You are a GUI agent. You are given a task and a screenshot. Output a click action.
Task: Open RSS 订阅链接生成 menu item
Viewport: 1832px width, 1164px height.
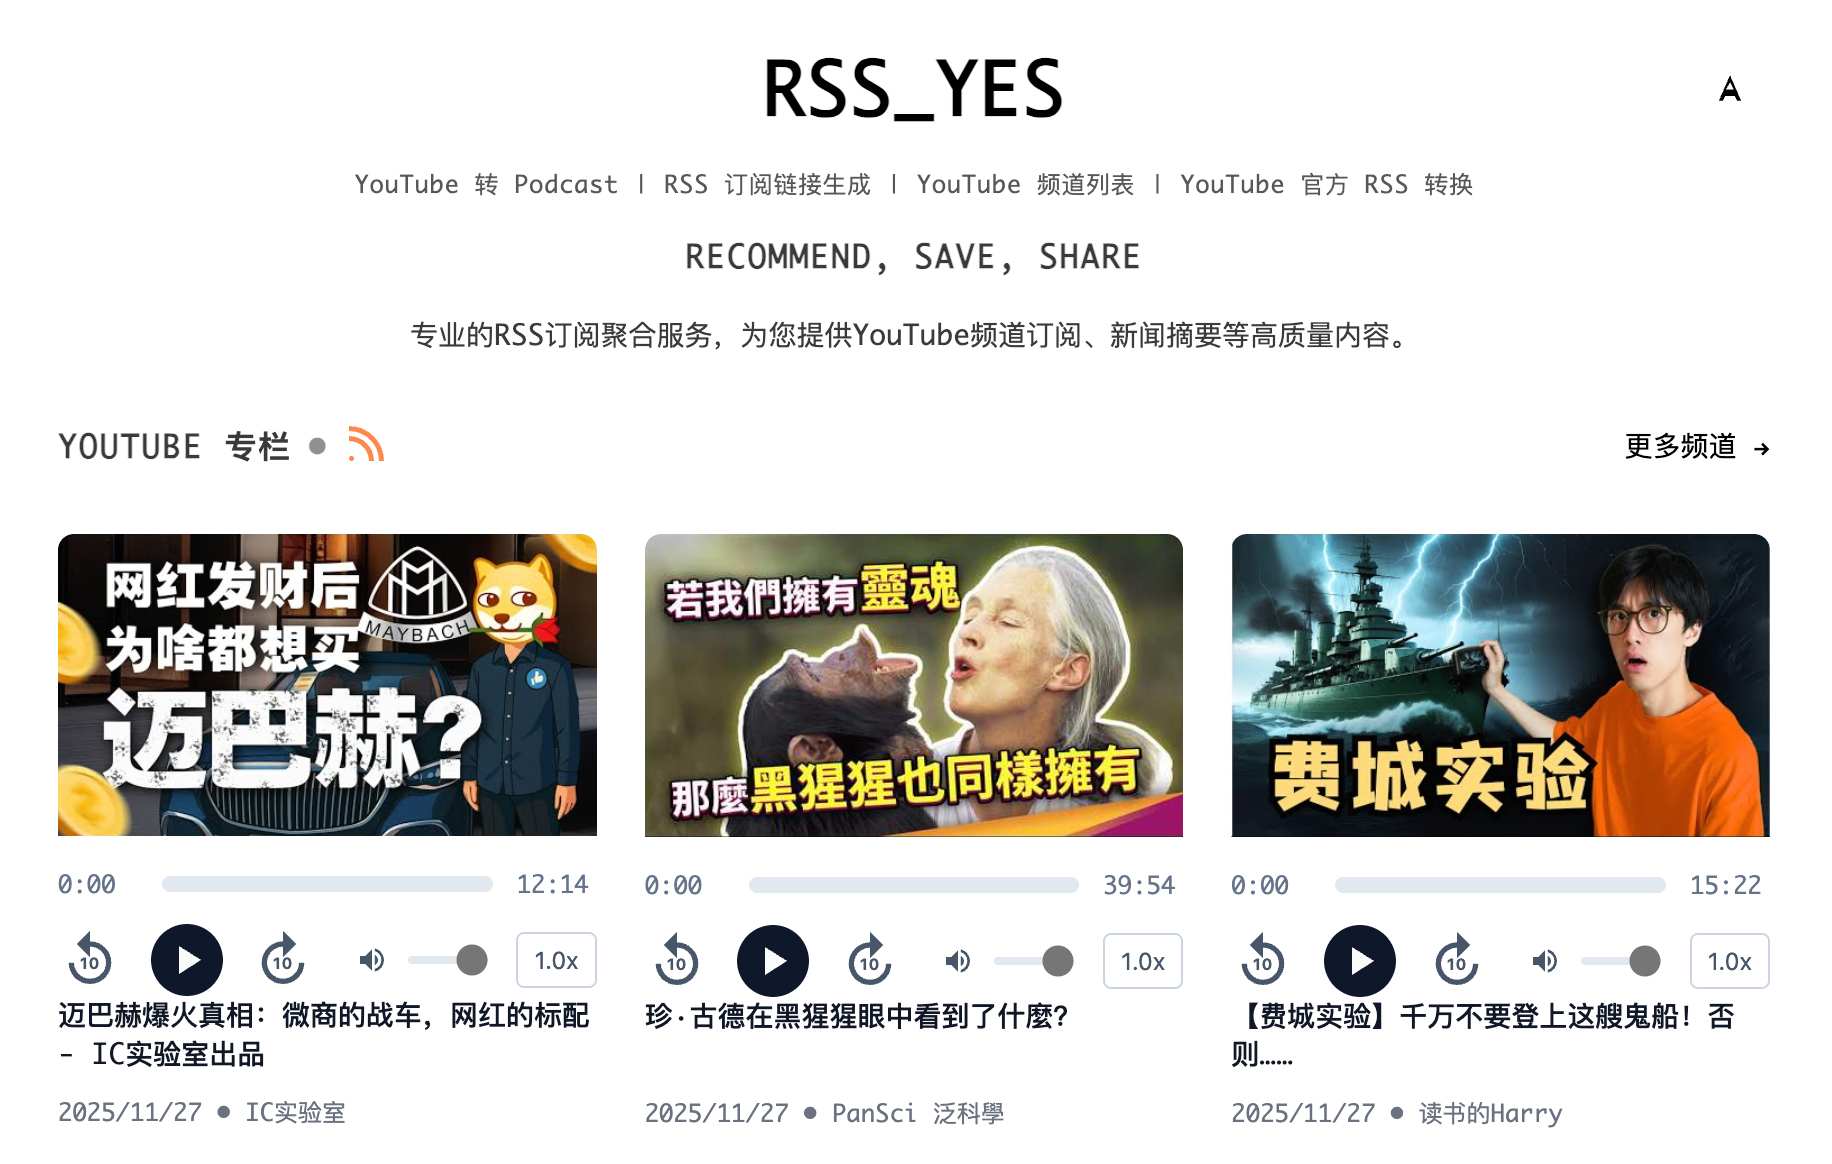tap(767, 185)
